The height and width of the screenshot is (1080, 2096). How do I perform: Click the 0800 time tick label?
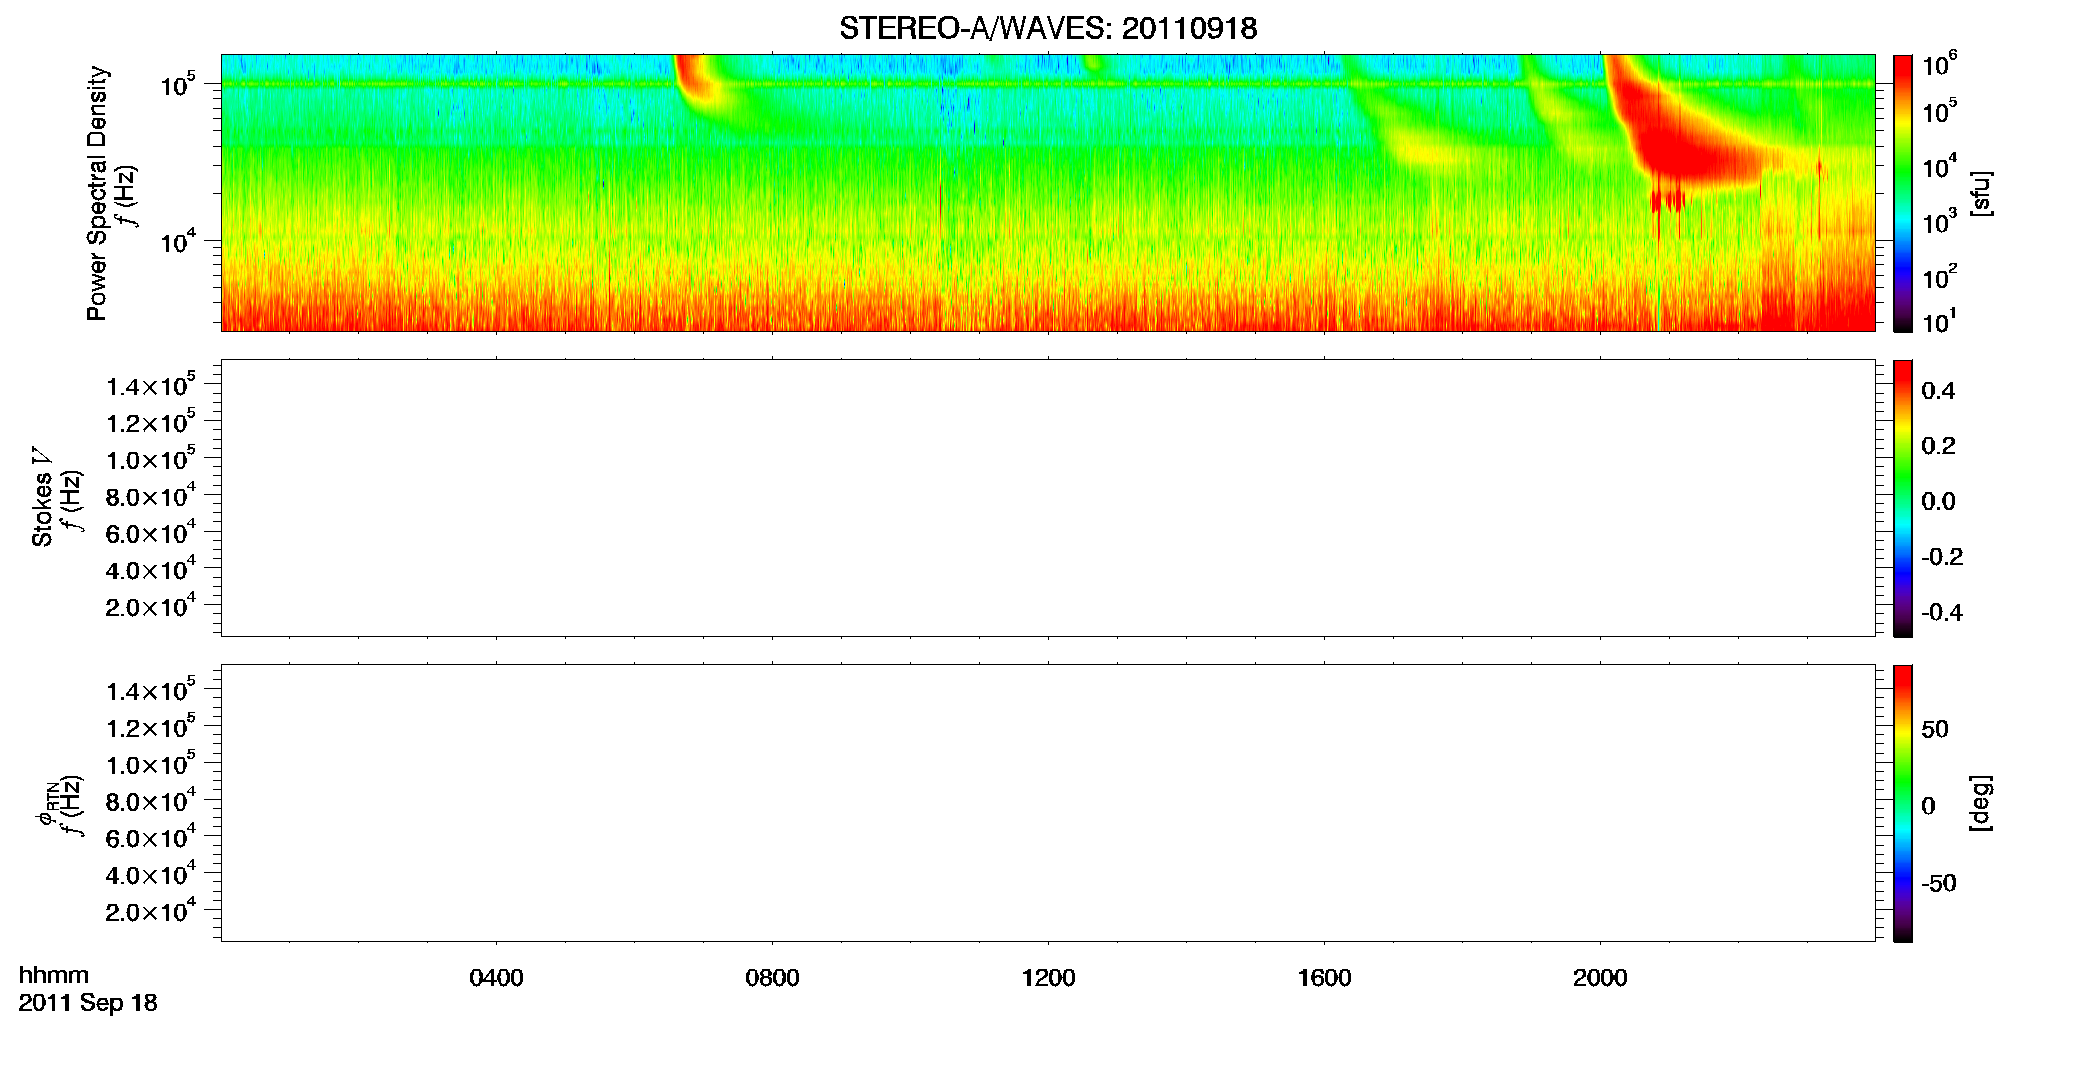[772, 978]
